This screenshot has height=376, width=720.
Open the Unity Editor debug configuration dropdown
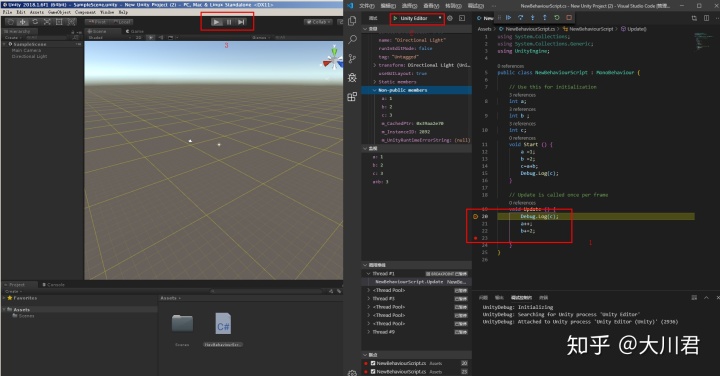[421, 18]
